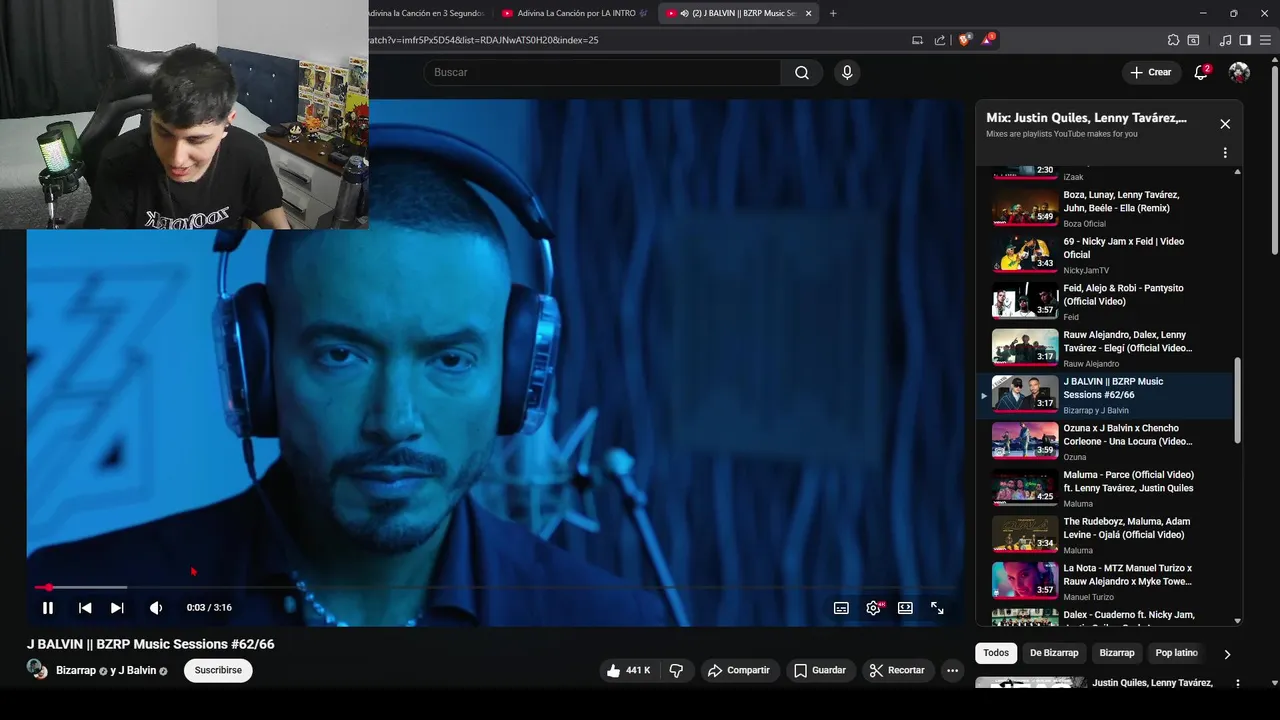Screen dimensions: 1280x720
Task: Like the video with 441 K thumbs up
Action: [628, 670]
